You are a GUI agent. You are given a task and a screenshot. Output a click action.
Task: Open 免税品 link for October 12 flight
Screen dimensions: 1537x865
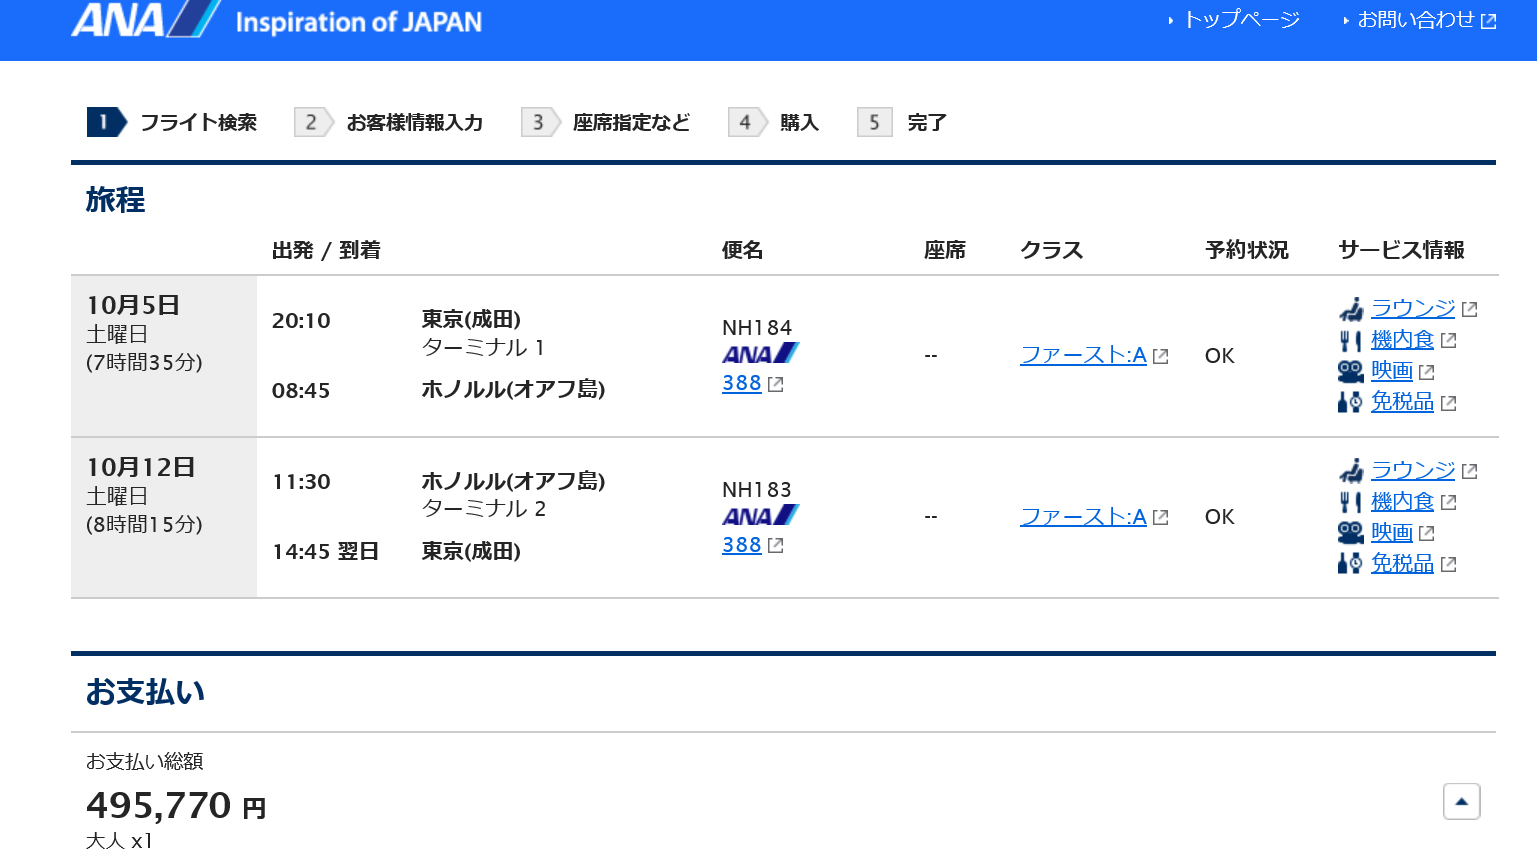tap(1402, 563)
